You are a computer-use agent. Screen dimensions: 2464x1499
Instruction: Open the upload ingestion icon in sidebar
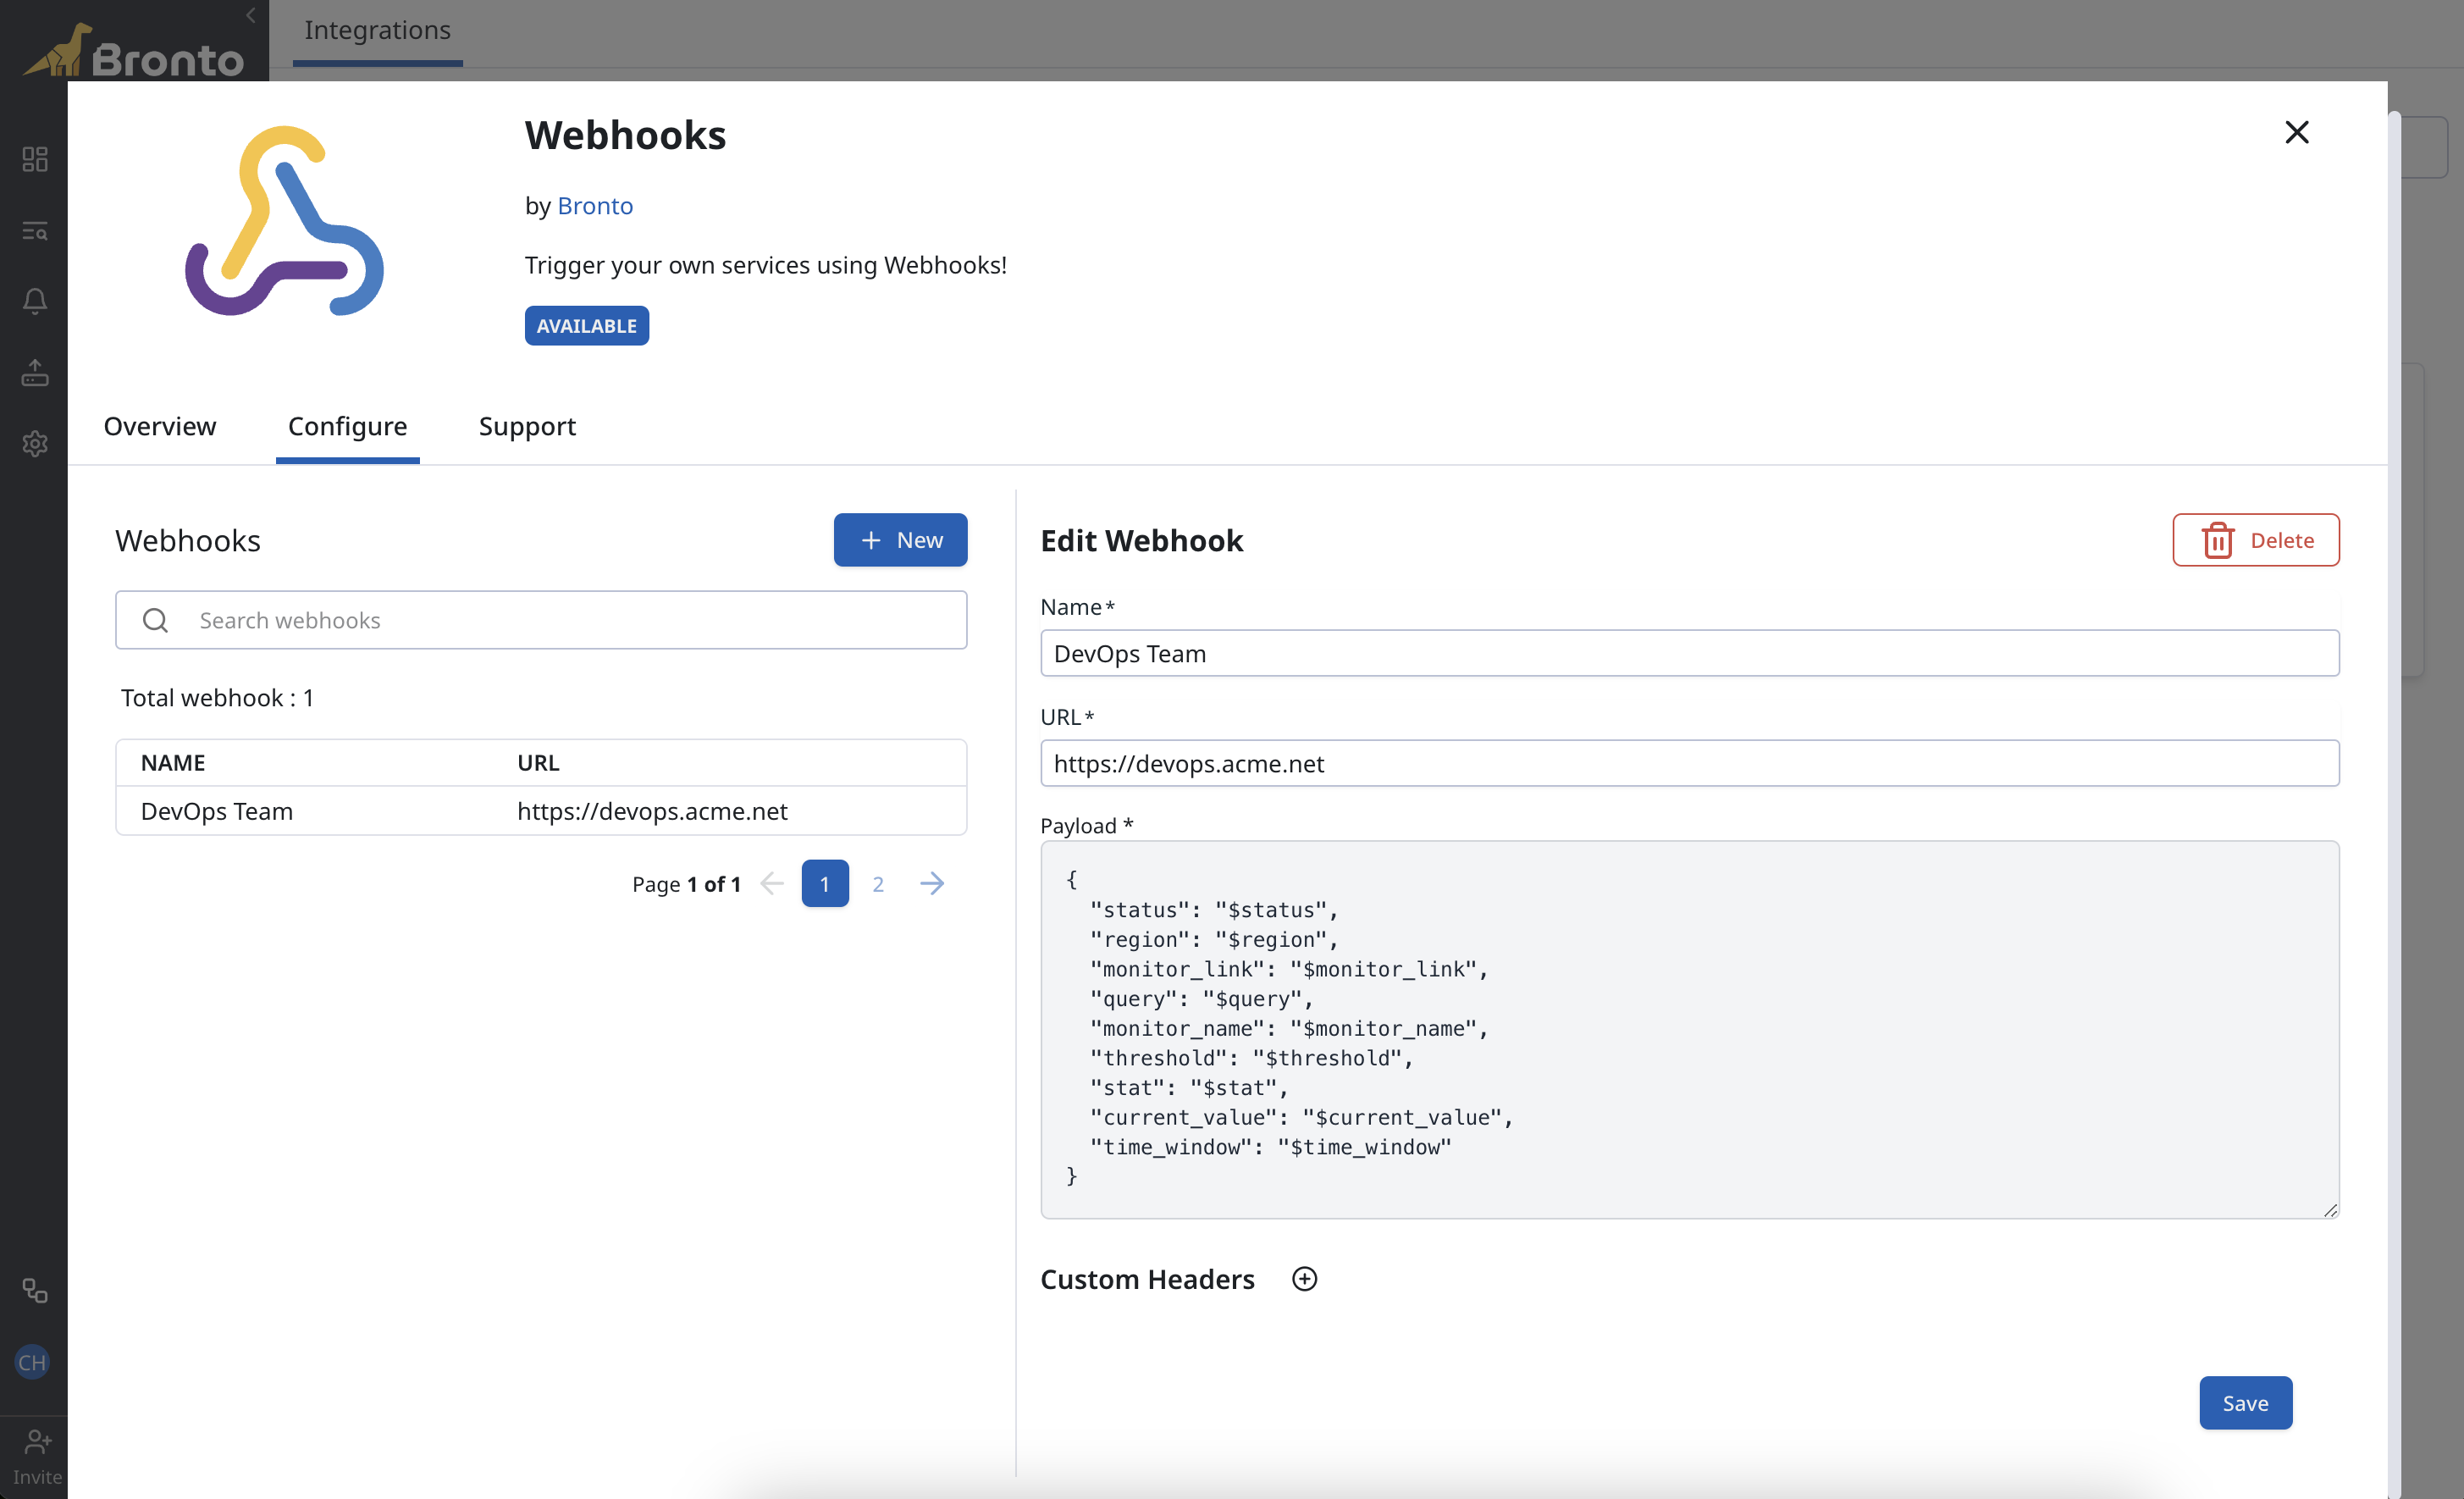tap(35, 373)
